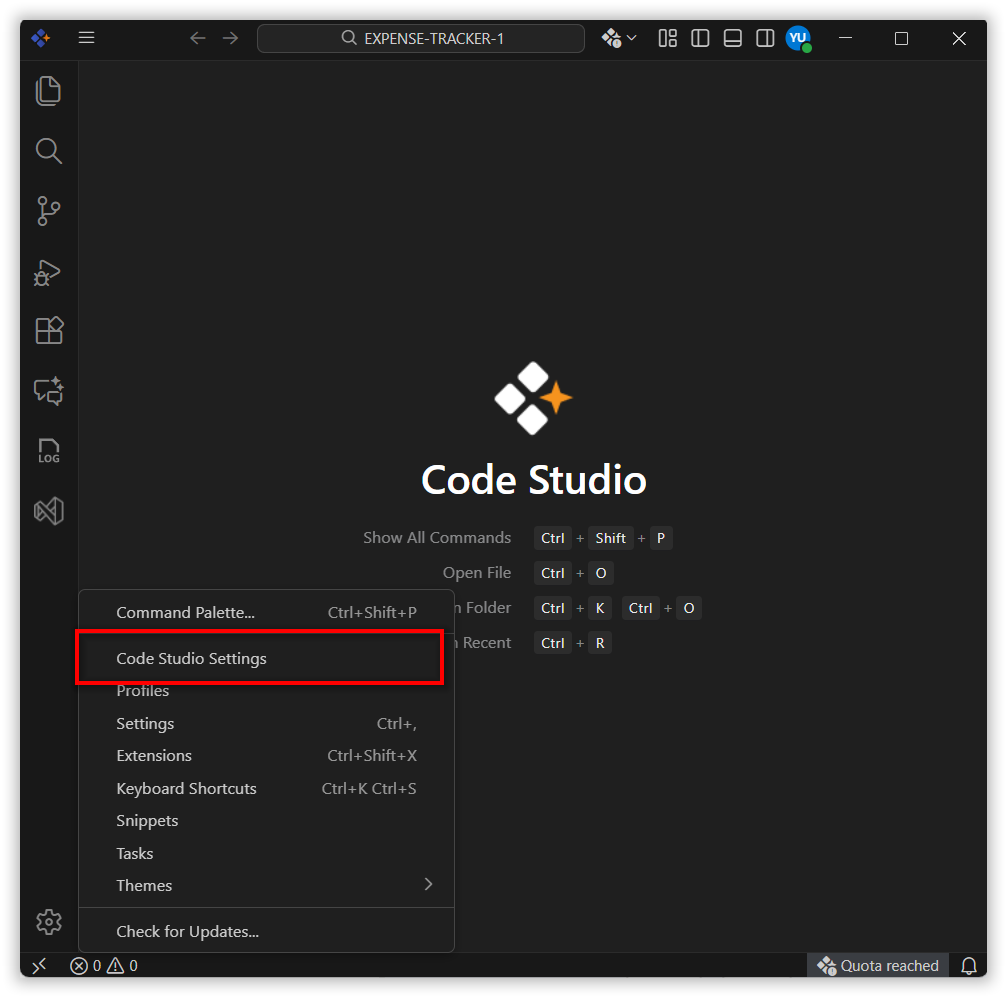Open the AI chat sidebar icon

(48, 391)
